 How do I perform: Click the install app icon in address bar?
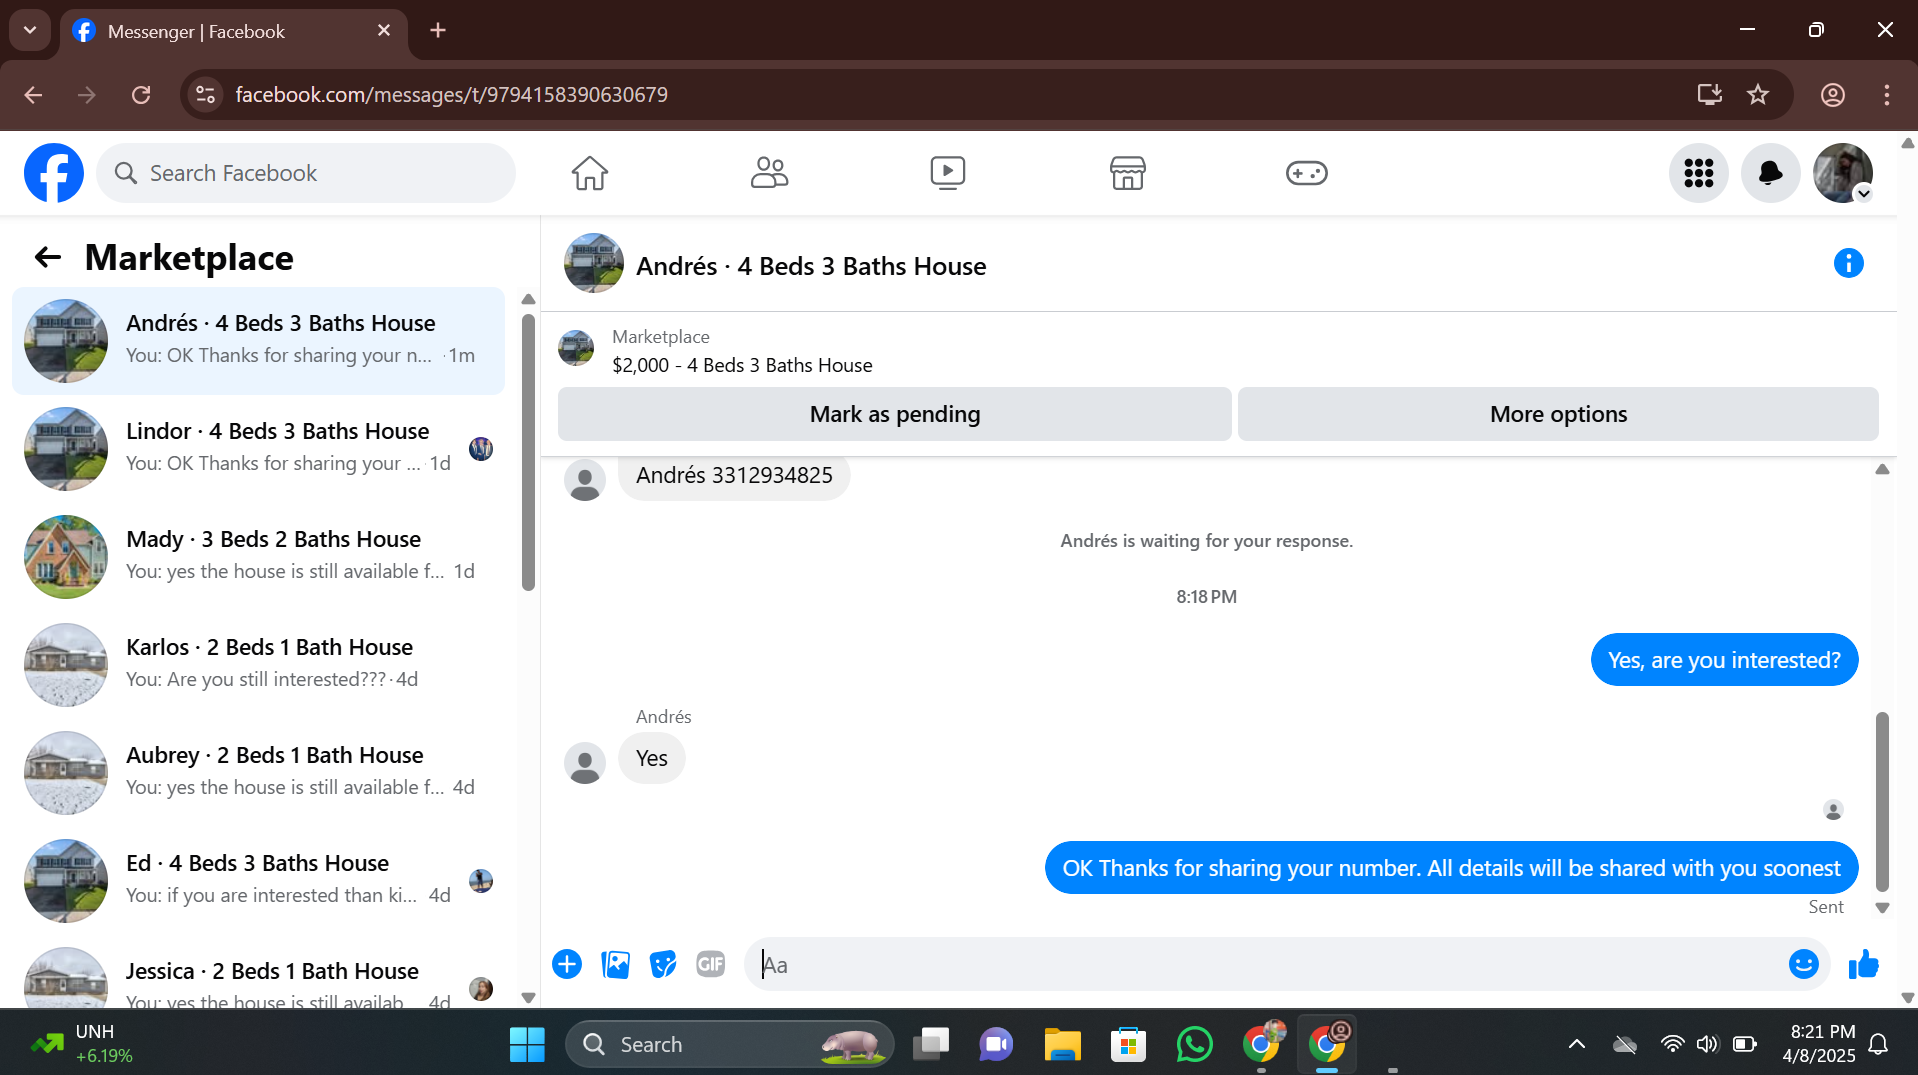pyautogui.click(x=1709, y=95)
